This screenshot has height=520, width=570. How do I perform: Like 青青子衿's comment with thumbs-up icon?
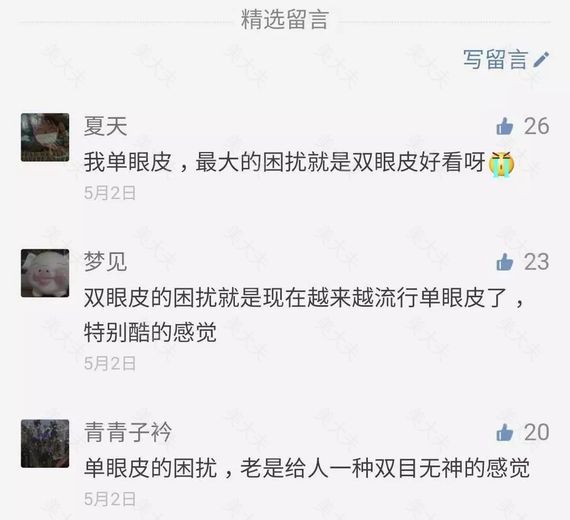click(505, 432)
